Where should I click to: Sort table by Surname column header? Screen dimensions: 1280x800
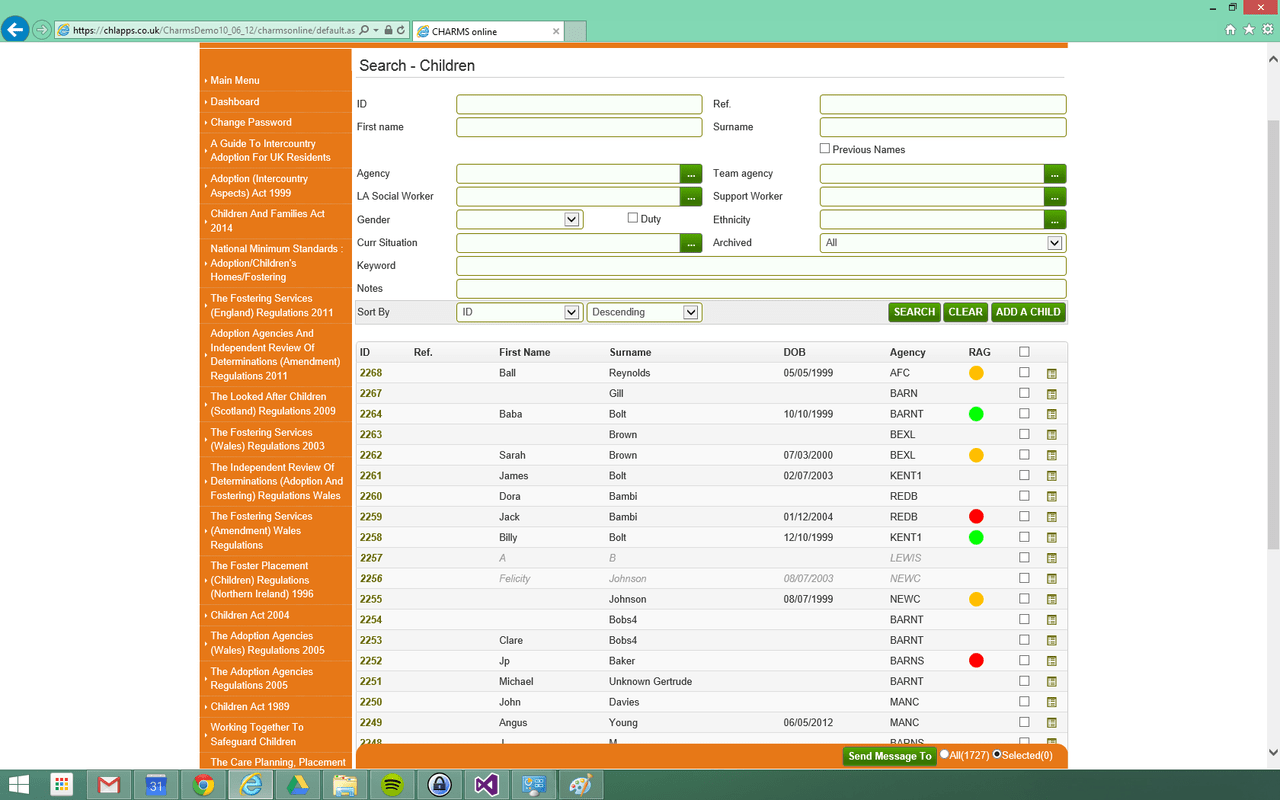coord(630,352)
